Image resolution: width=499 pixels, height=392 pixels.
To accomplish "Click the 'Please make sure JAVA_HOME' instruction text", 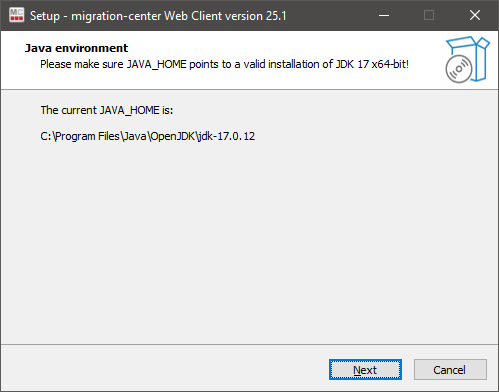I will (x=224, y=64).
